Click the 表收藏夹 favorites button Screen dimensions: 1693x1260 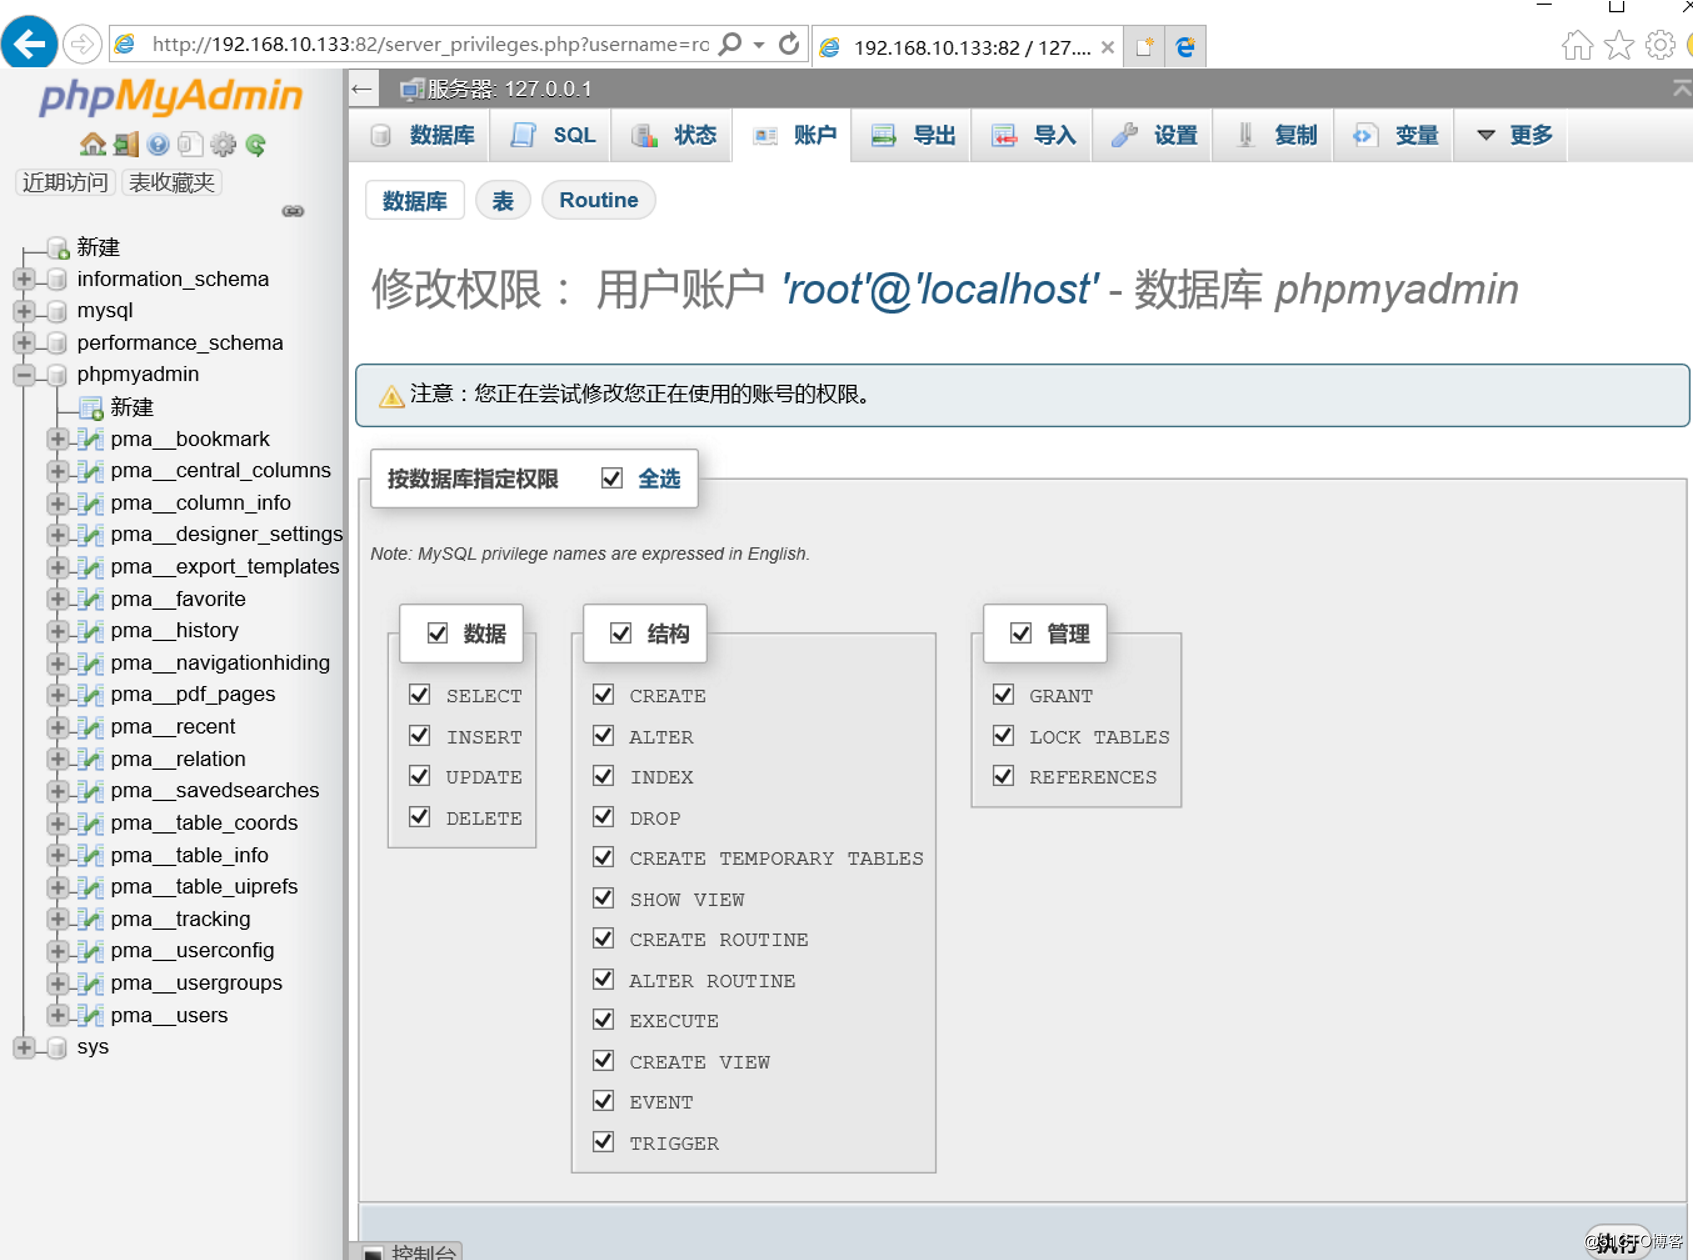[171, 182]
